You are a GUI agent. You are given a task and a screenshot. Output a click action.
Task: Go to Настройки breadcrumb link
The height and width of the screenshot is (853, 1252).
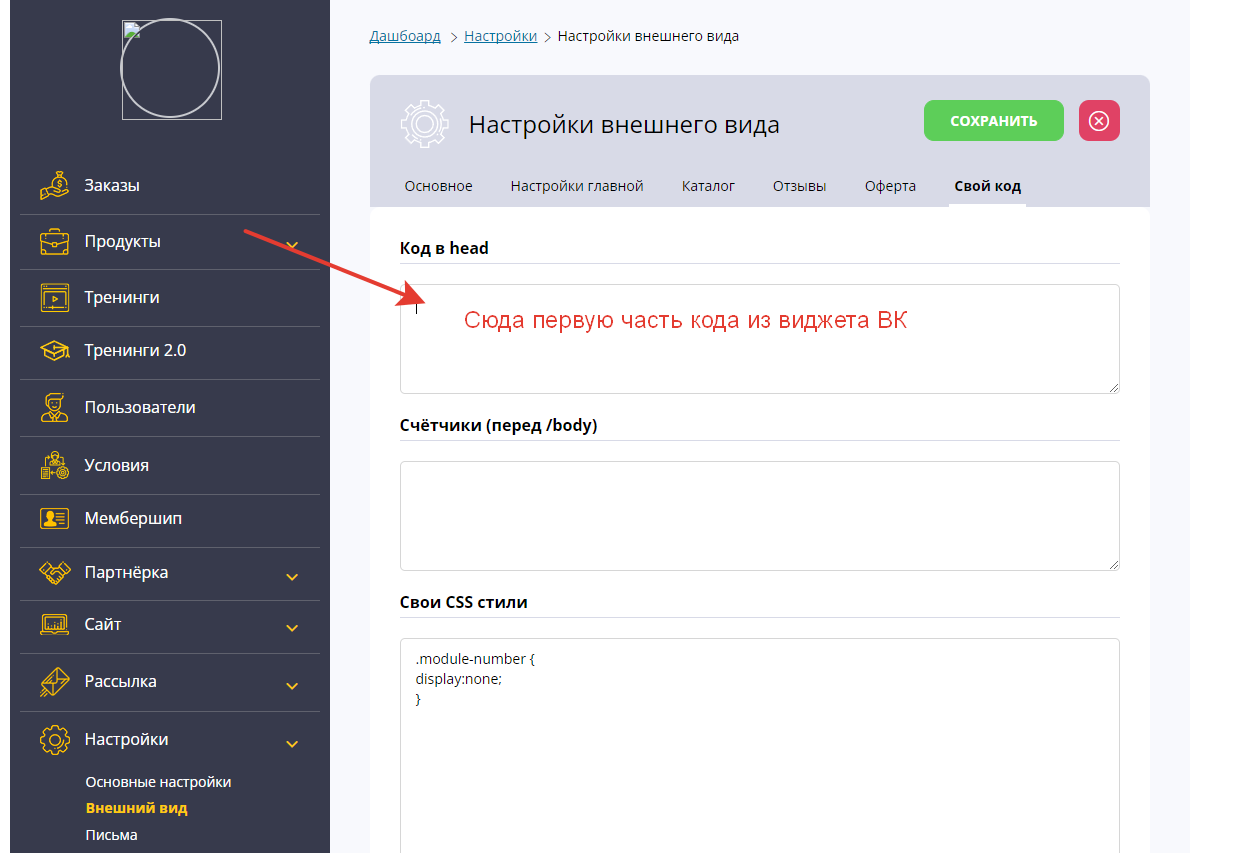pyautogui.click(x=500, y=36)
